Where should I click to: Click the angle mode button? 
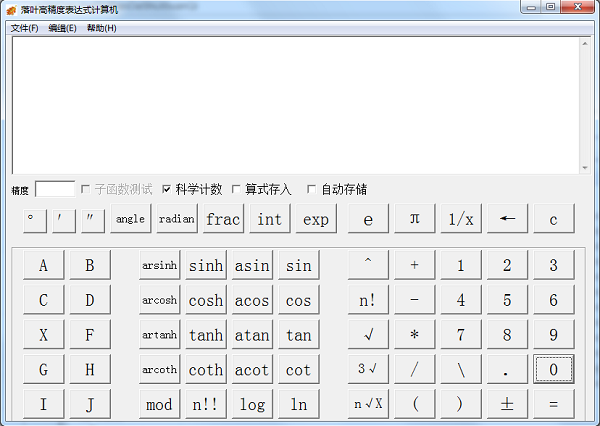[x=130, y=219]
